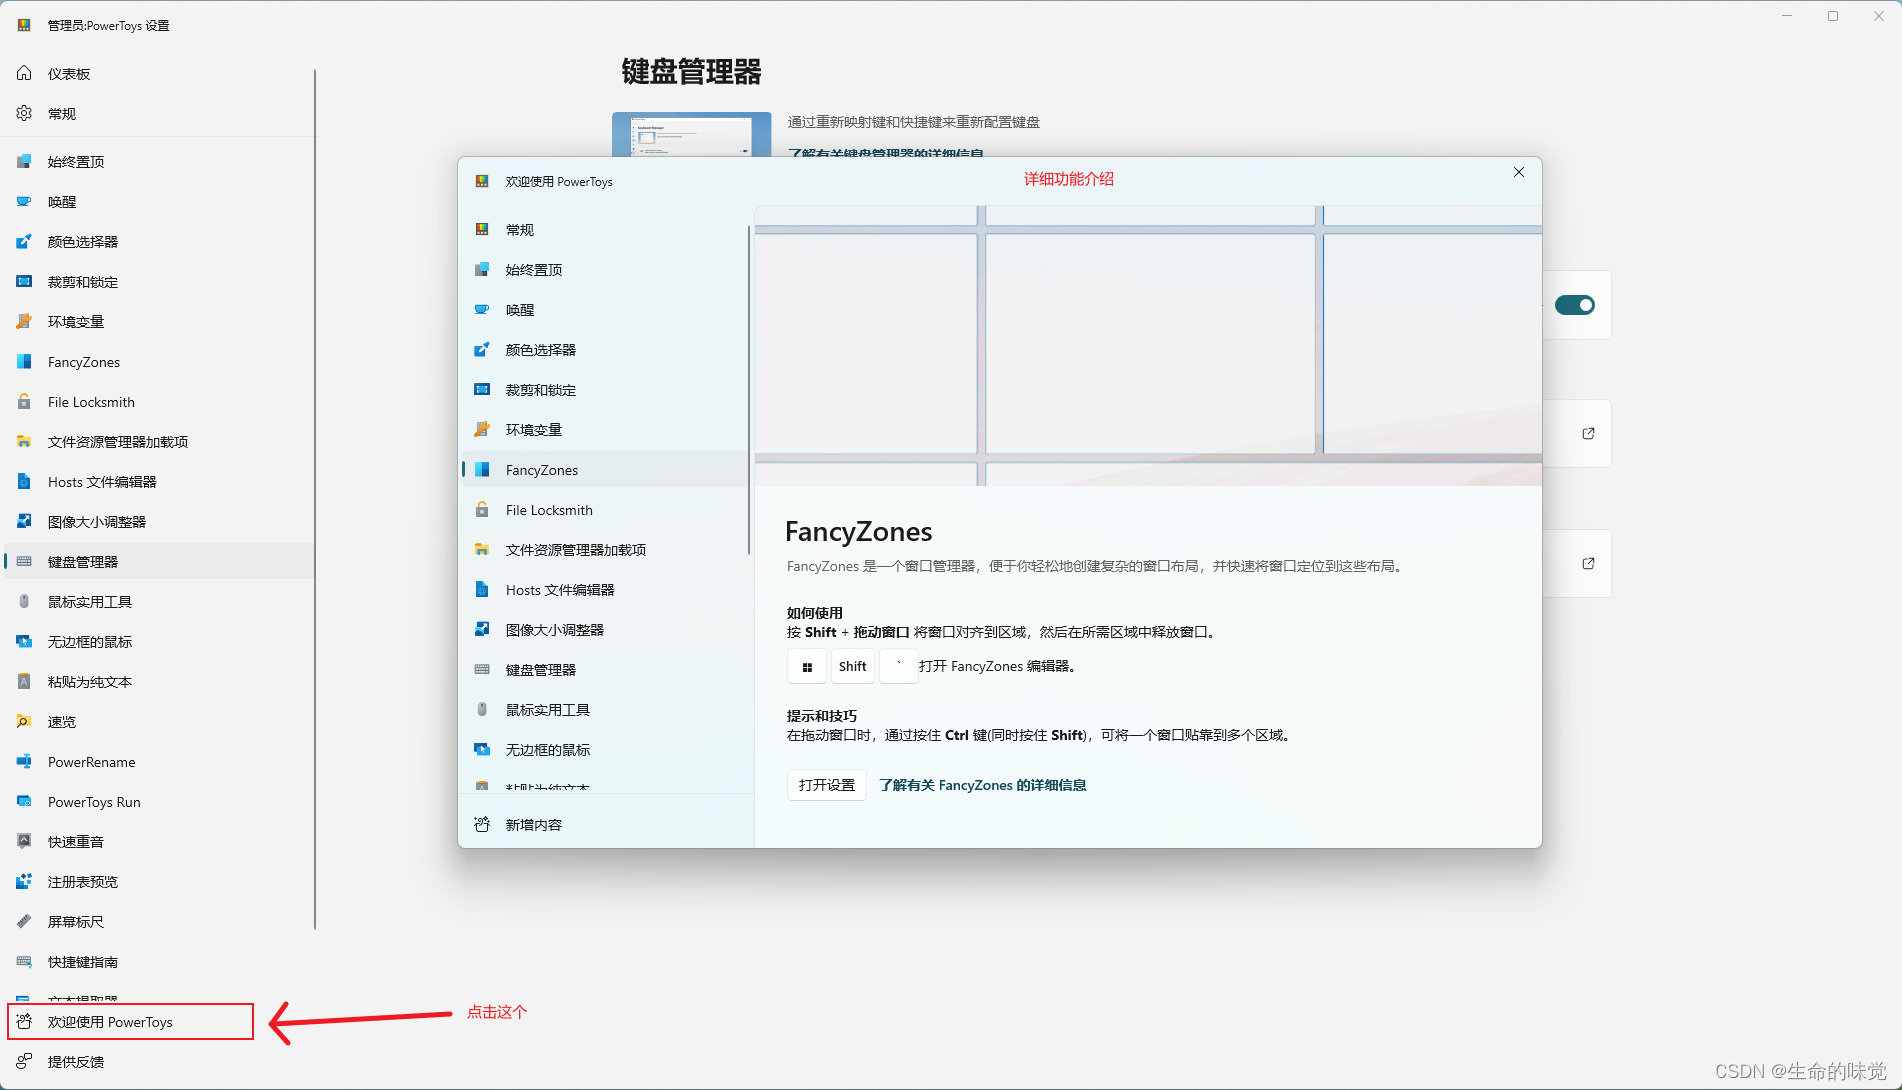Click the welcome dialog list scrollbar
The image size is (1902, 1090).
pos(749,390)
